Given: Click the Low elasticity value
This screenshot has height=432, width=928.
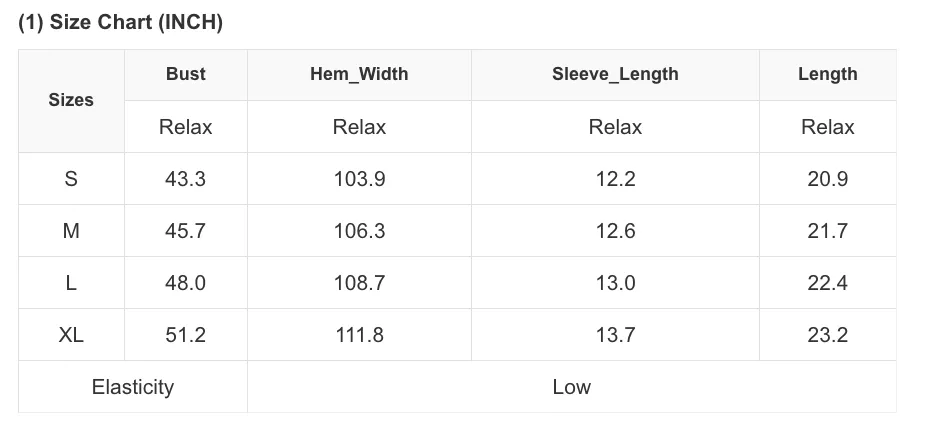Looking at the screenshot, I should point(572,386).
